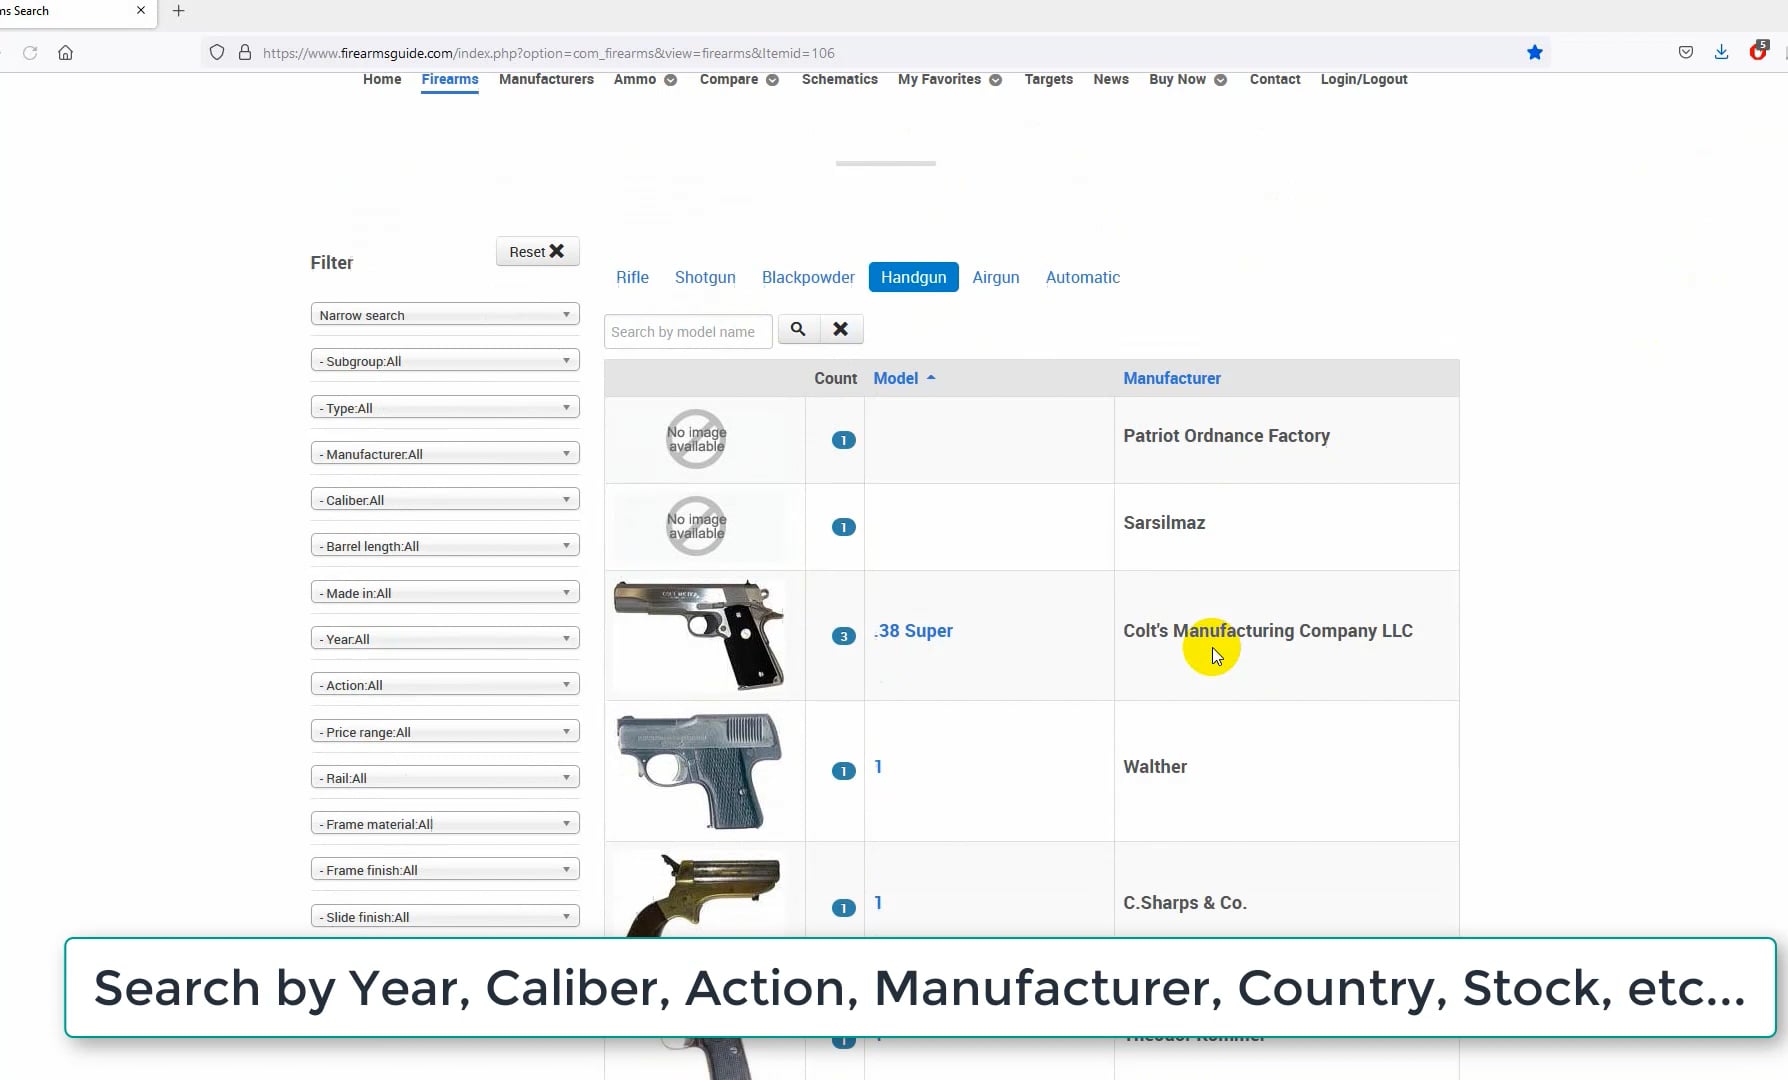
Task: Reload the page with refresh icon
Action: tap(30, 53)
